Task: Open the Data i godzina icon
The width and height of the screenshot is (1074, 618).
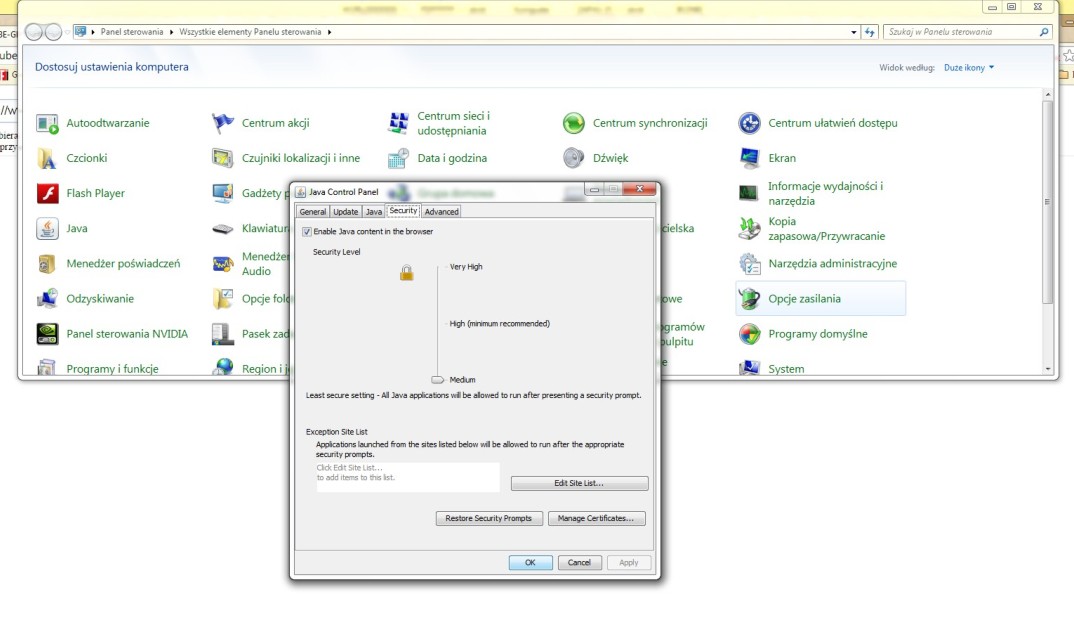Action: pyautogui.click(x=398, y=158)
